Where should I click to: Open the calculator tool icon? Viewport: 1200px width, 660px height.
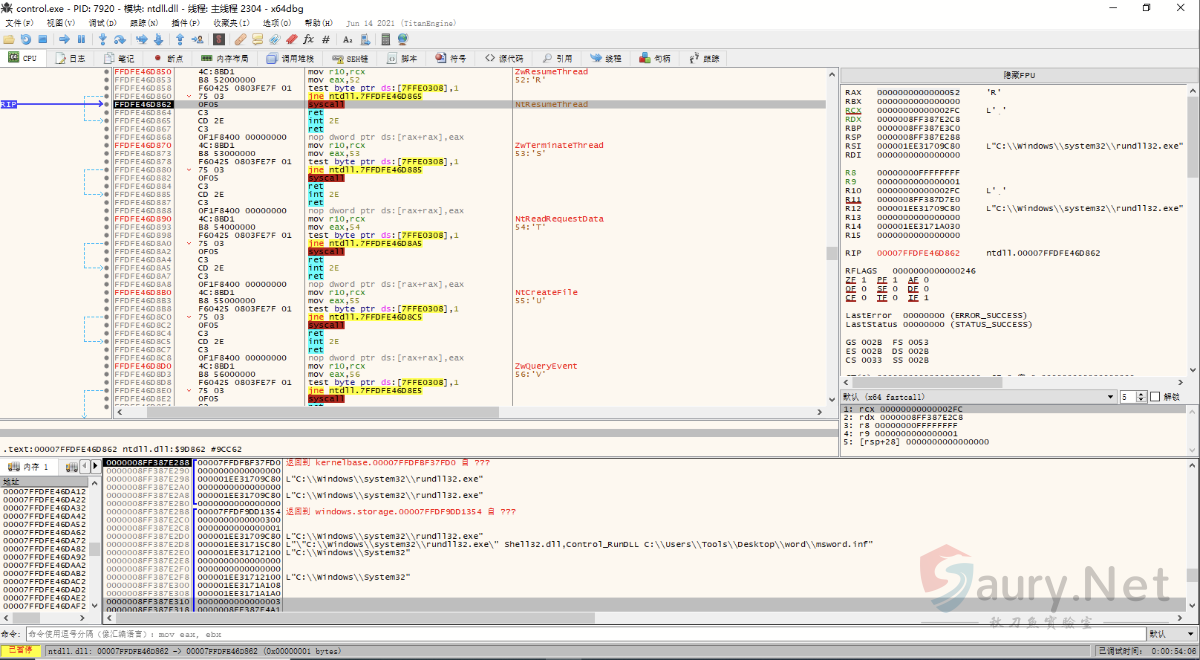click(x=384, y=39)
